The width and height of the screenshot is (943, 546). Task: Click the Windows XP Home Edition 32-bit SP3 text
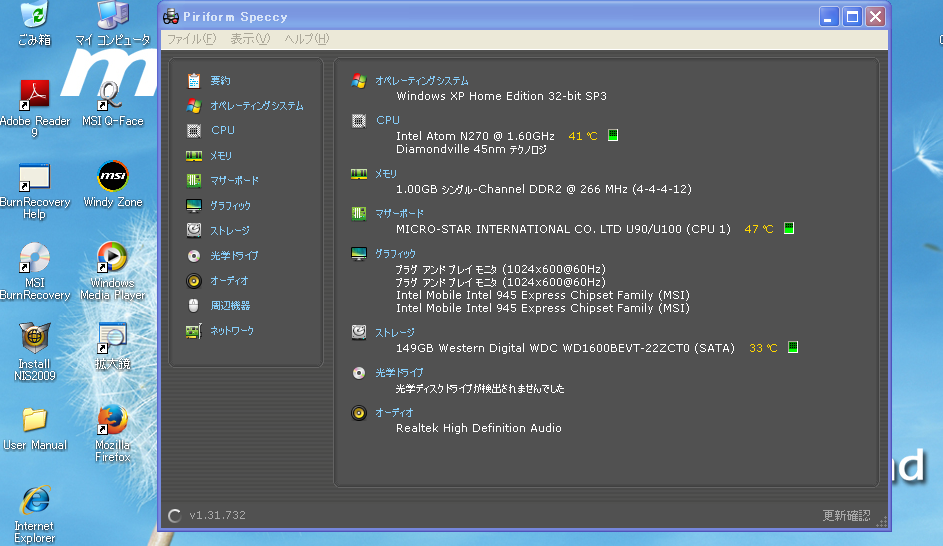point(502,96)
